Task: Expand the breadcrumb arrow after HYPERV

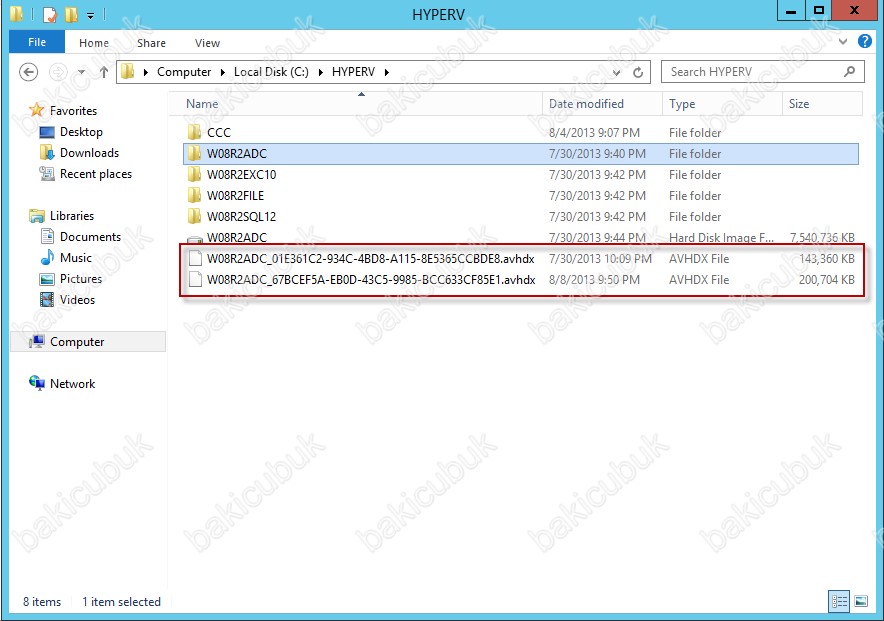Action: point(387,72)
